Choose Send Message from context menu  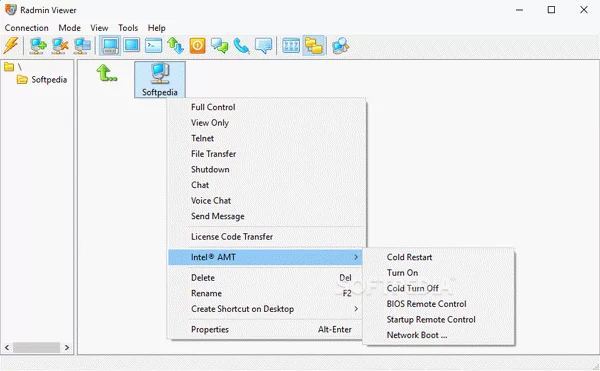click(266, 216)
